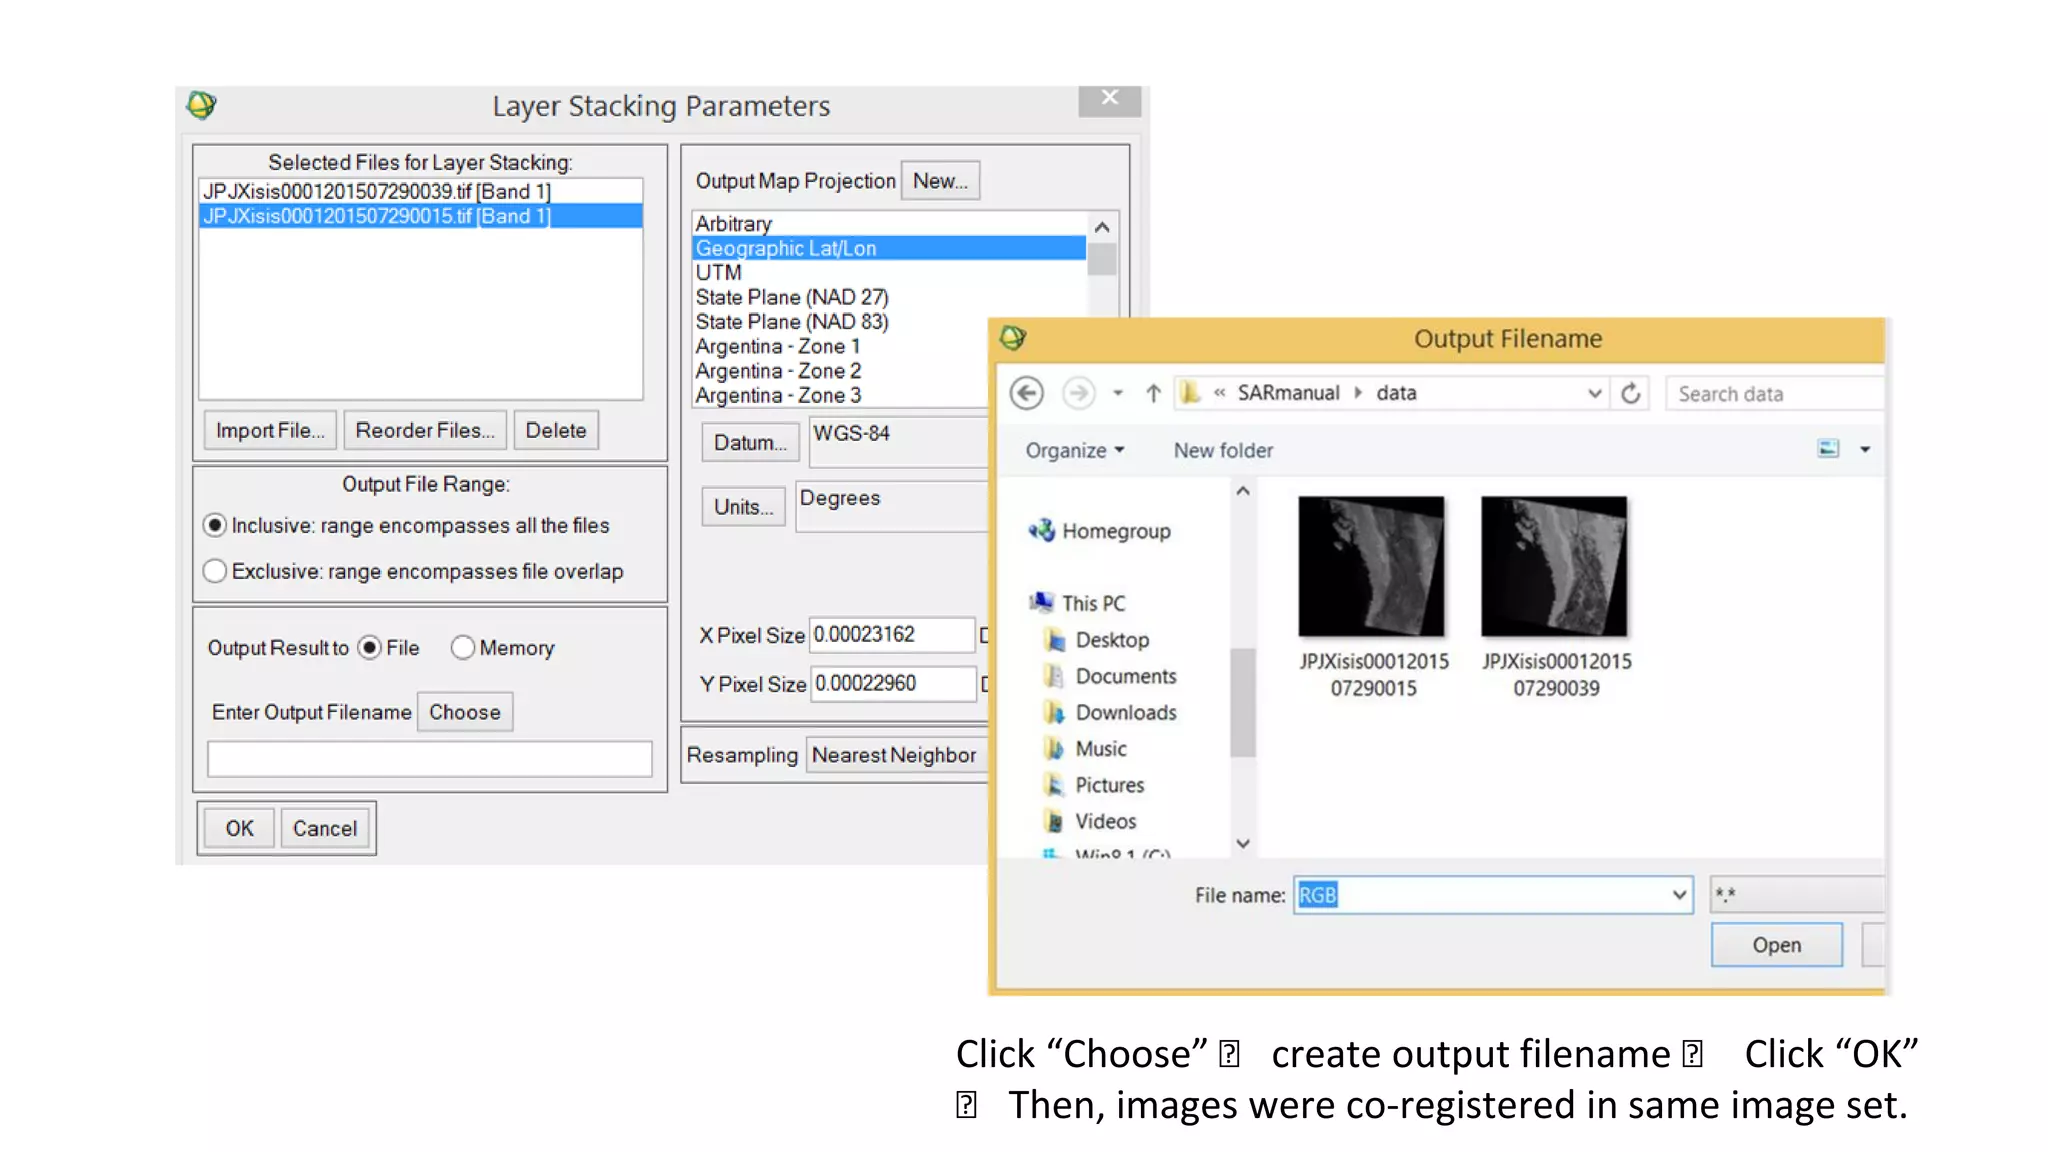Image resolution: width=2048 pixels, height=1152 pixels.
Task: Open the file type filter box
Action: (x=1797, y=895)
